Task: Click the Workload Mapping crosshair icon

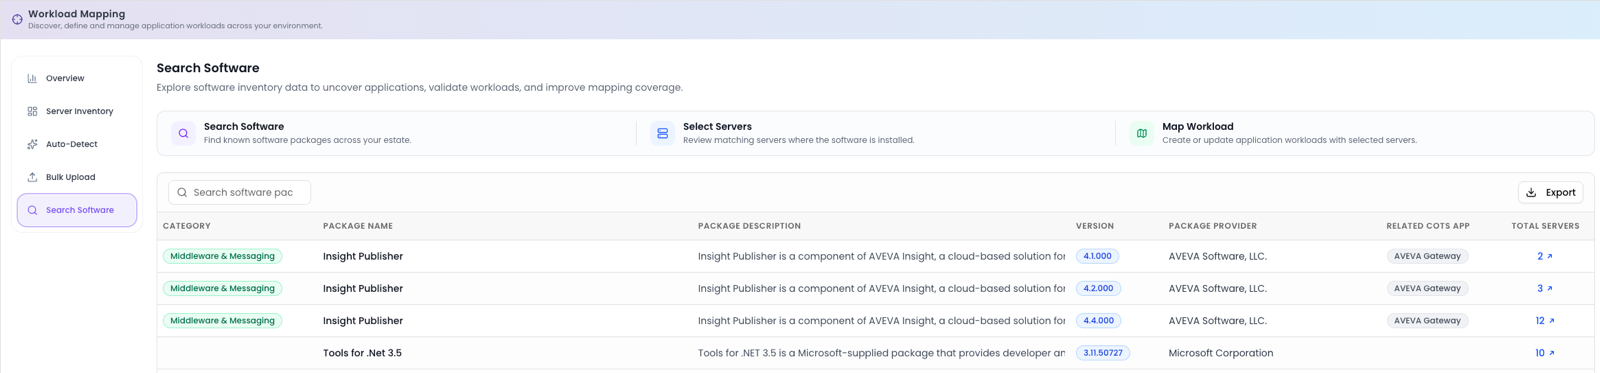Action: pyautogui.click(x=17, y=19)
